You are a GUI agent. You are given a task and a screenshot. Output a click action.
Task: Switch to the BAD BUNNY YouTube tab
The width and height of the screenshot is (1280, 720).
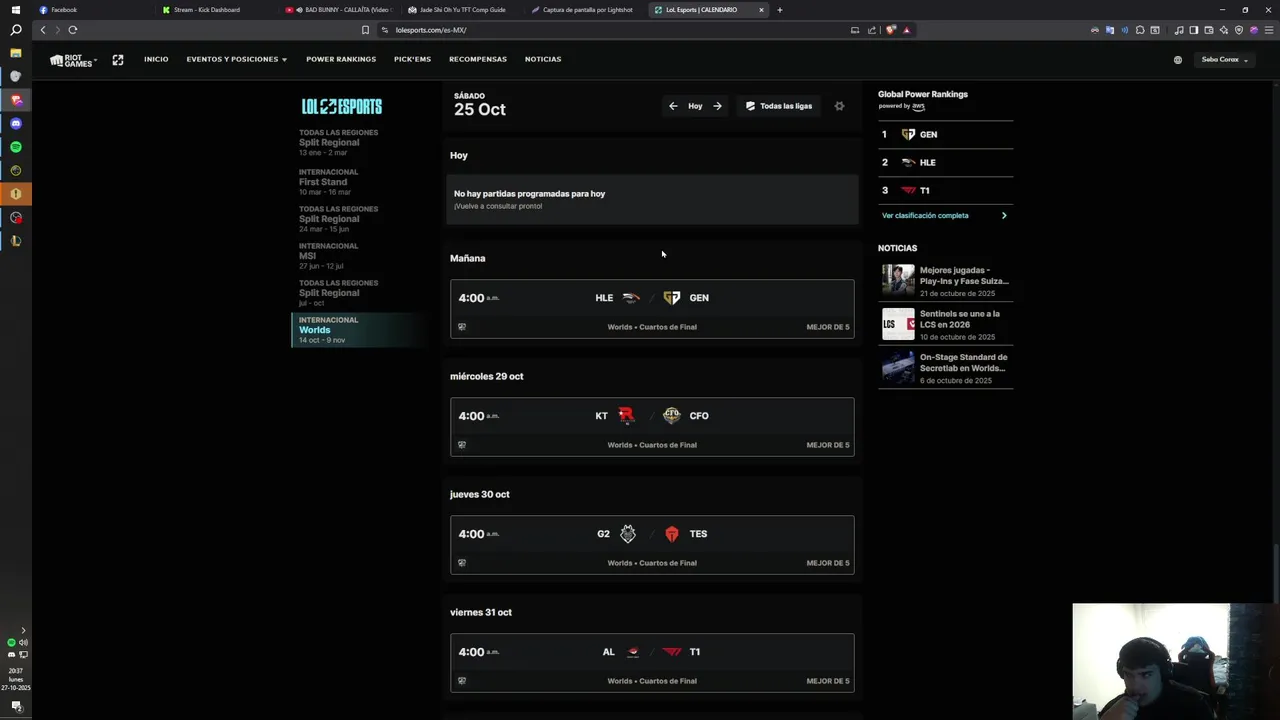(340, 10)
